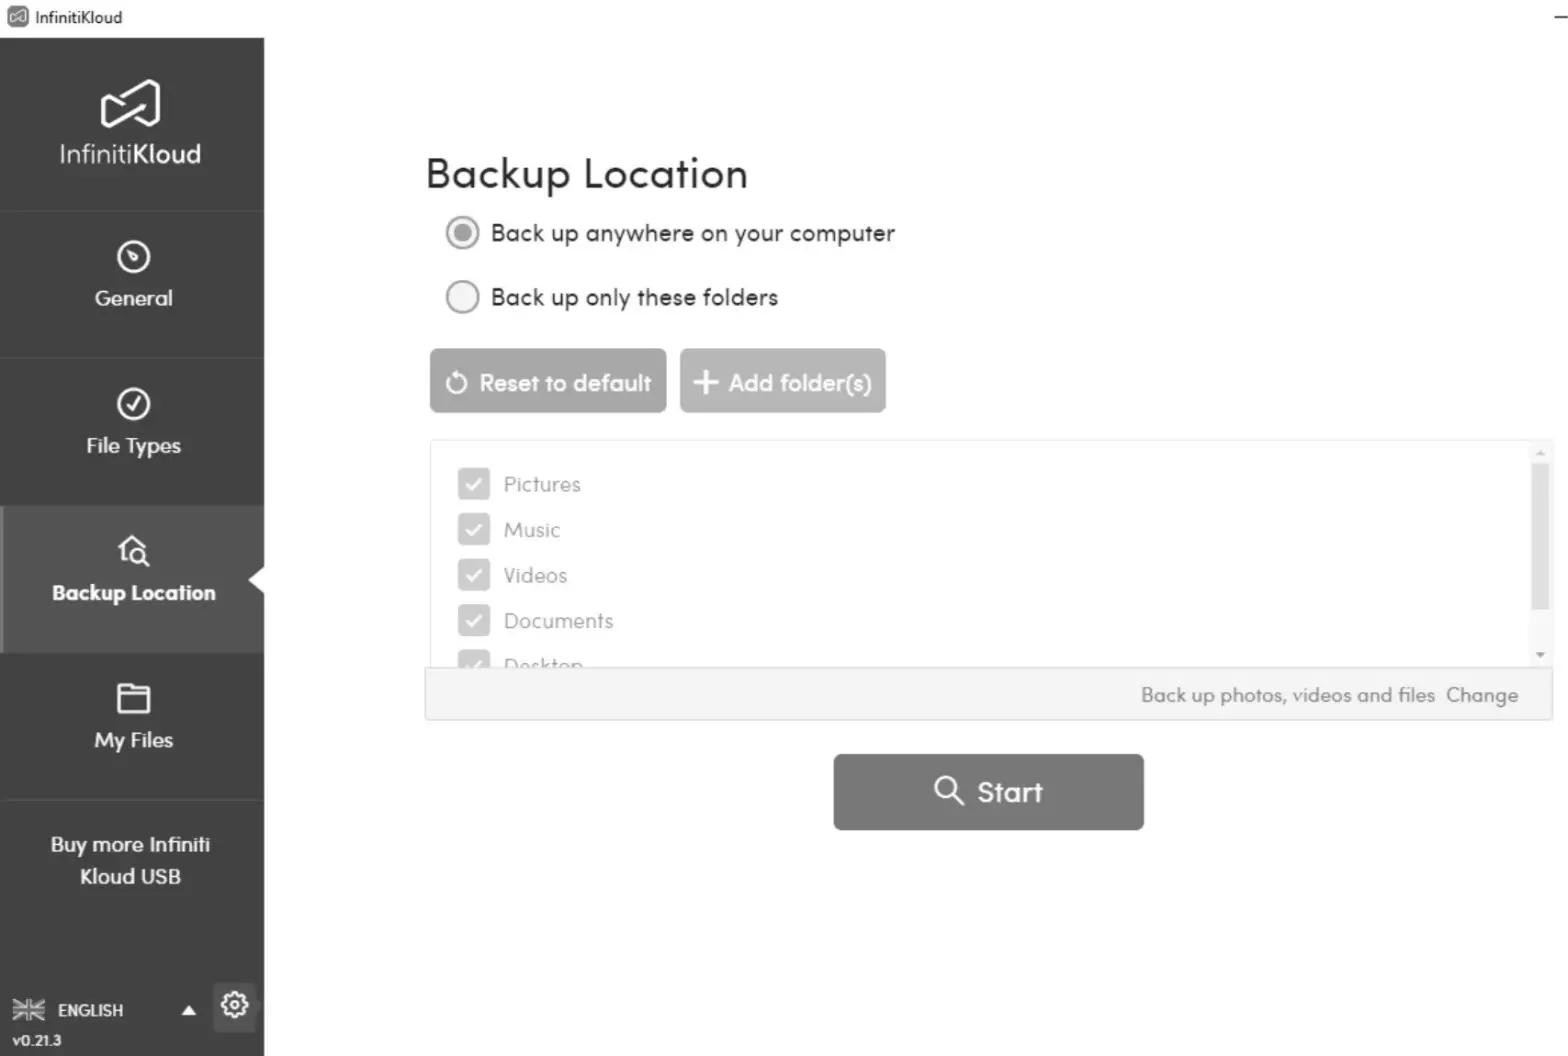The width and height of the screenshot is (1568, 1056).
Task: Click the folder list scrollbar thumb
Action: 1540,536
